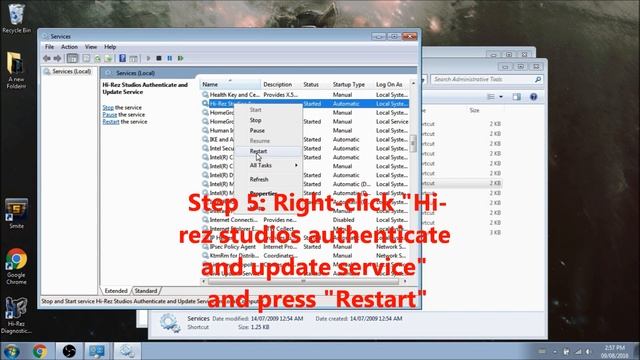Screen dimensions: 640x360
Task: Click the Services gear icon on taskbar
Action: coord(127,351)
